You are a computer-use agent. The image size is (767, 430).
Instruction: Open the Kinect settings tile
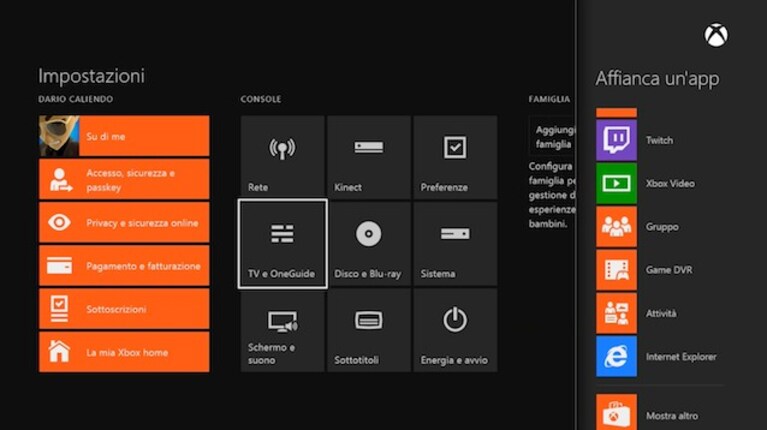pos(369,157)
